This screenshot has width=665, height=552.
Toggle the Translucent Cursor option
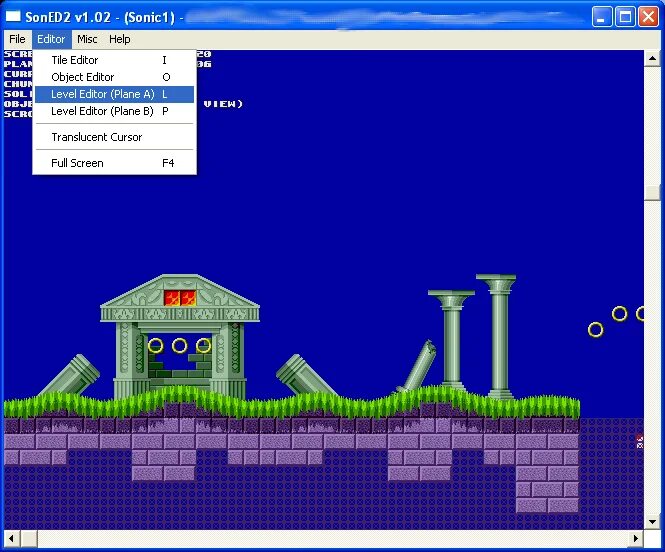[114, 137]
